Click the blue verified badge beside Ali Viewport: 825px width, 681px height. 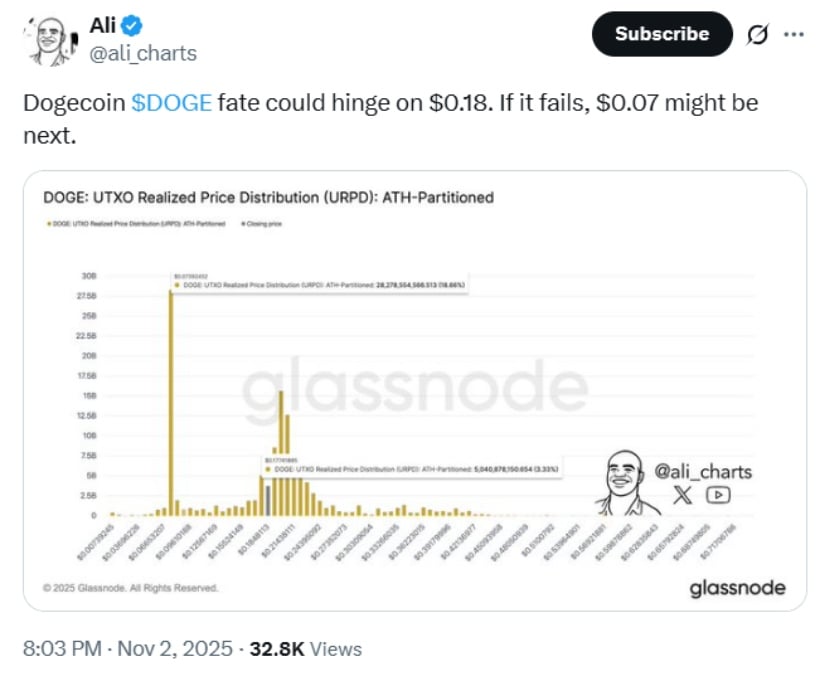tap(134, 26)
